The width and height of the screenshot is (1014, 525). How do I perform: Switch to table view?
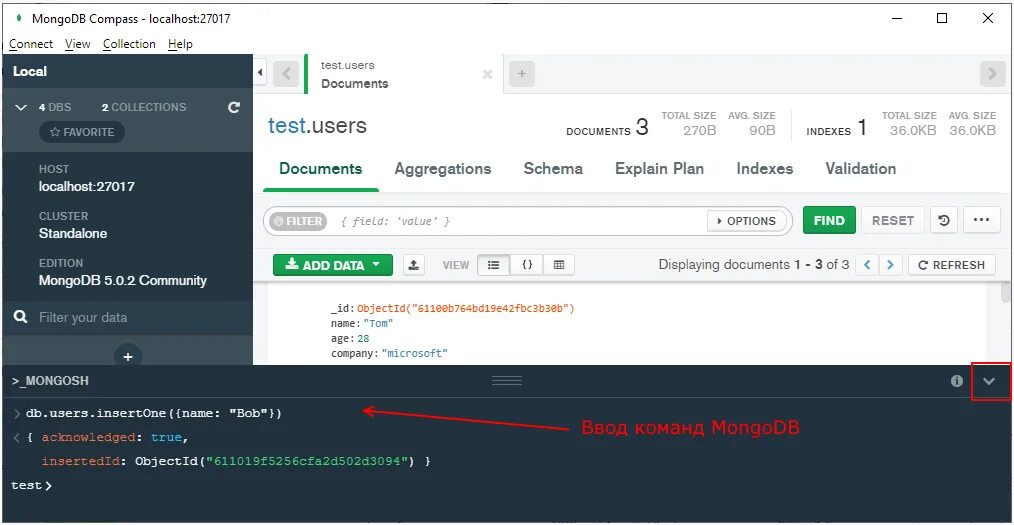click(x=559, y=264)
